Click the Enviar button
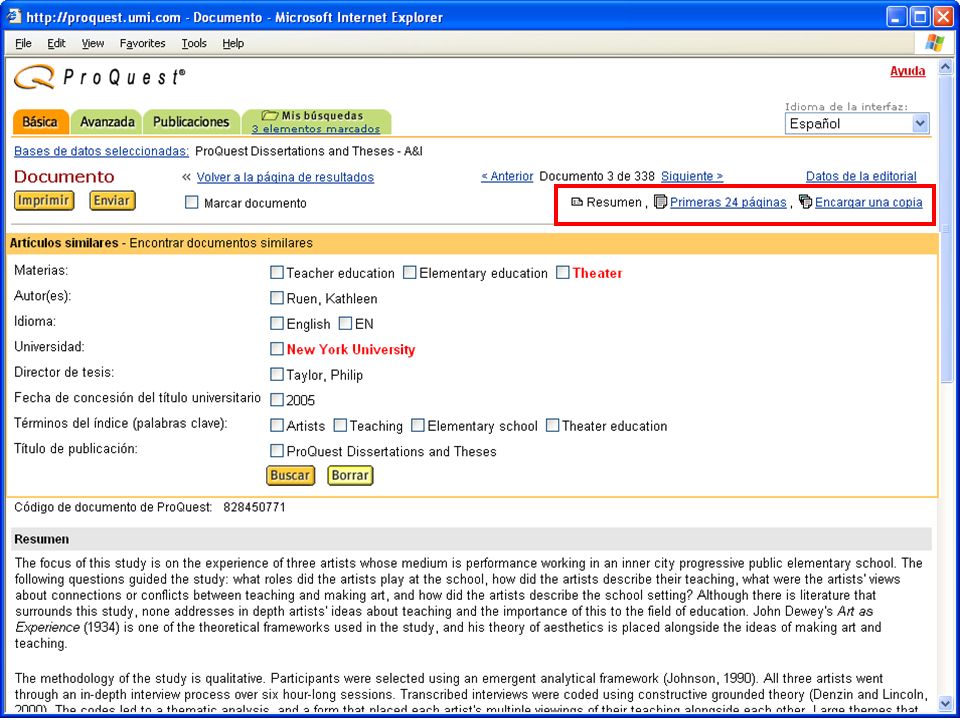This screenshot has height=720, width=960. [113, 201]
